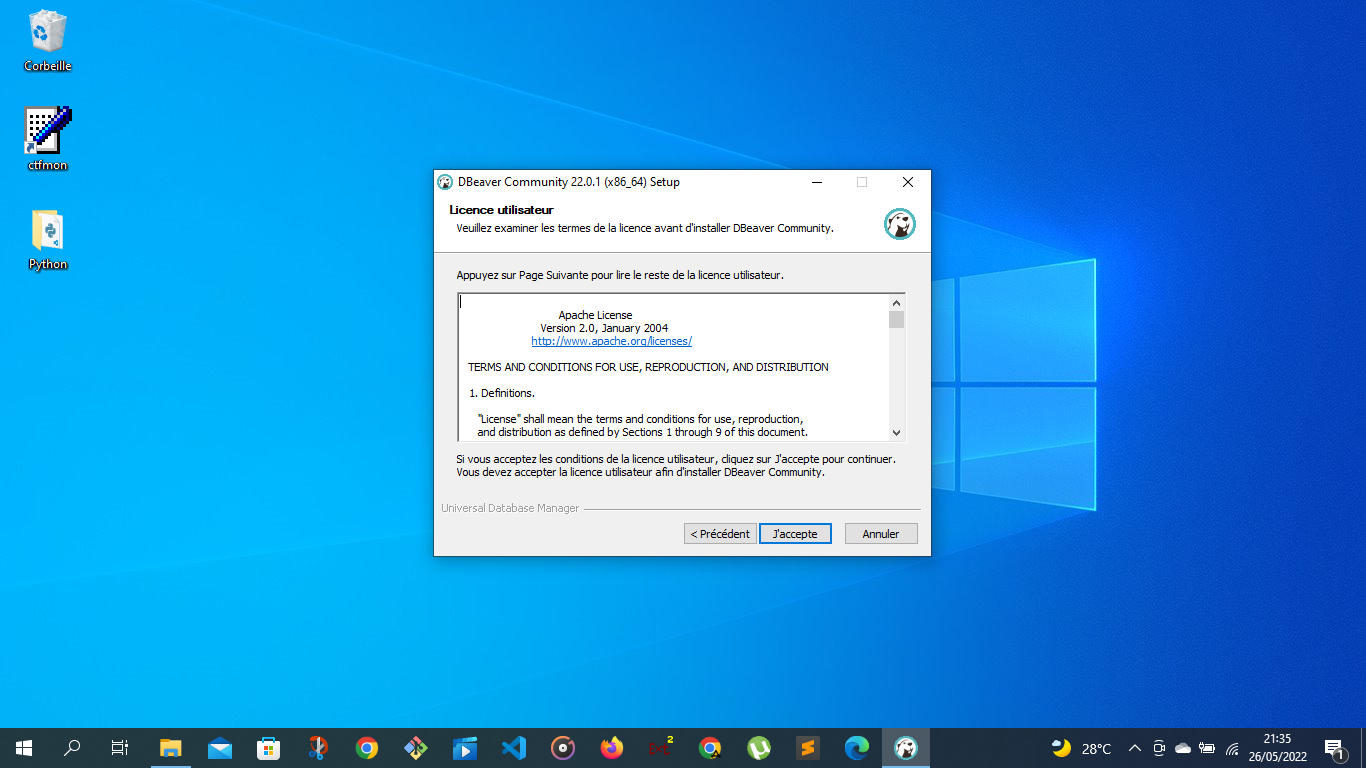Open the apache.org licenses link
1366x768 pixels.
coord(612,341)
